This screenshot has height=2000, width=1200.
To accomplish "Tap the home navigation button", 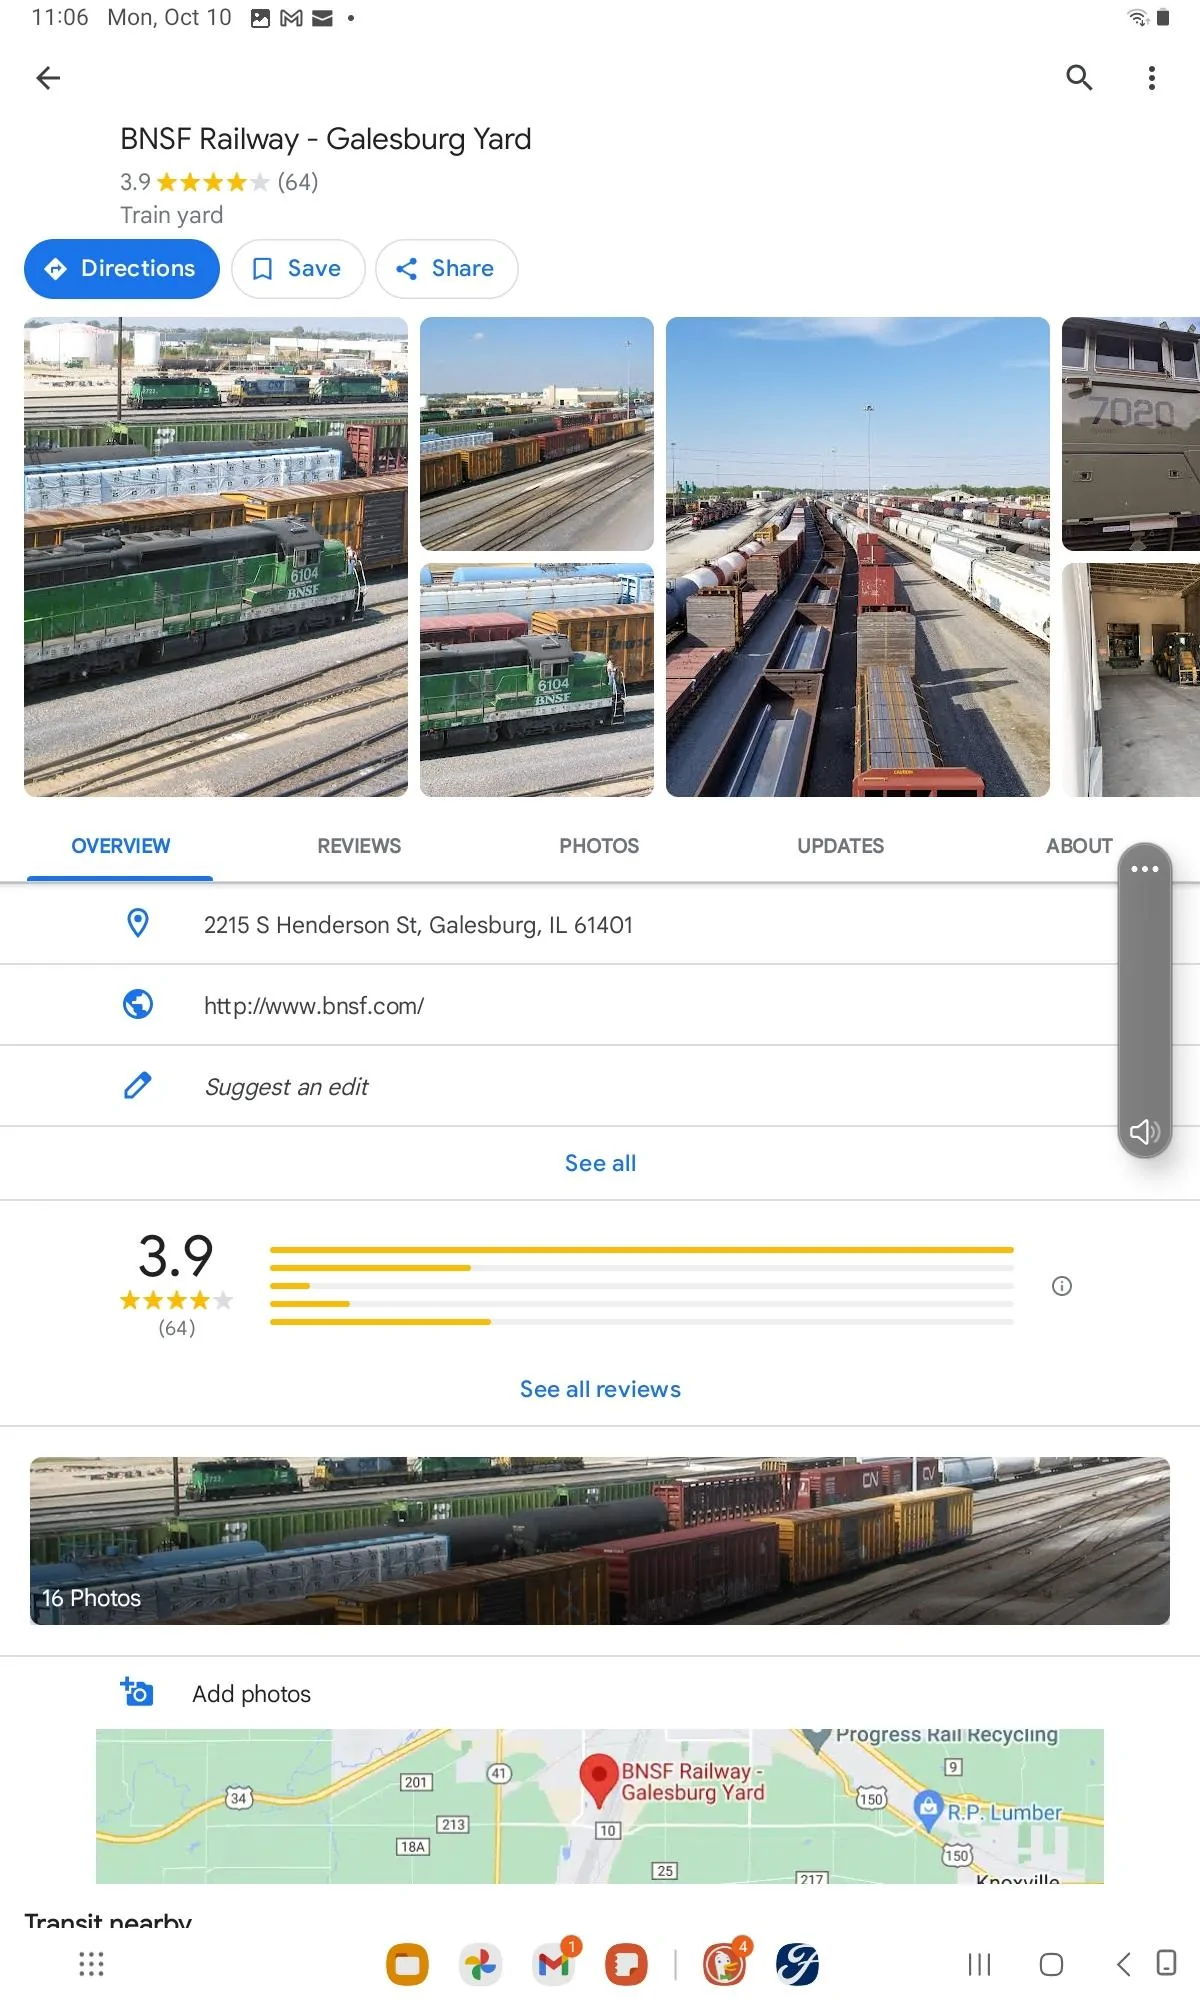I will [1051, 1965].
